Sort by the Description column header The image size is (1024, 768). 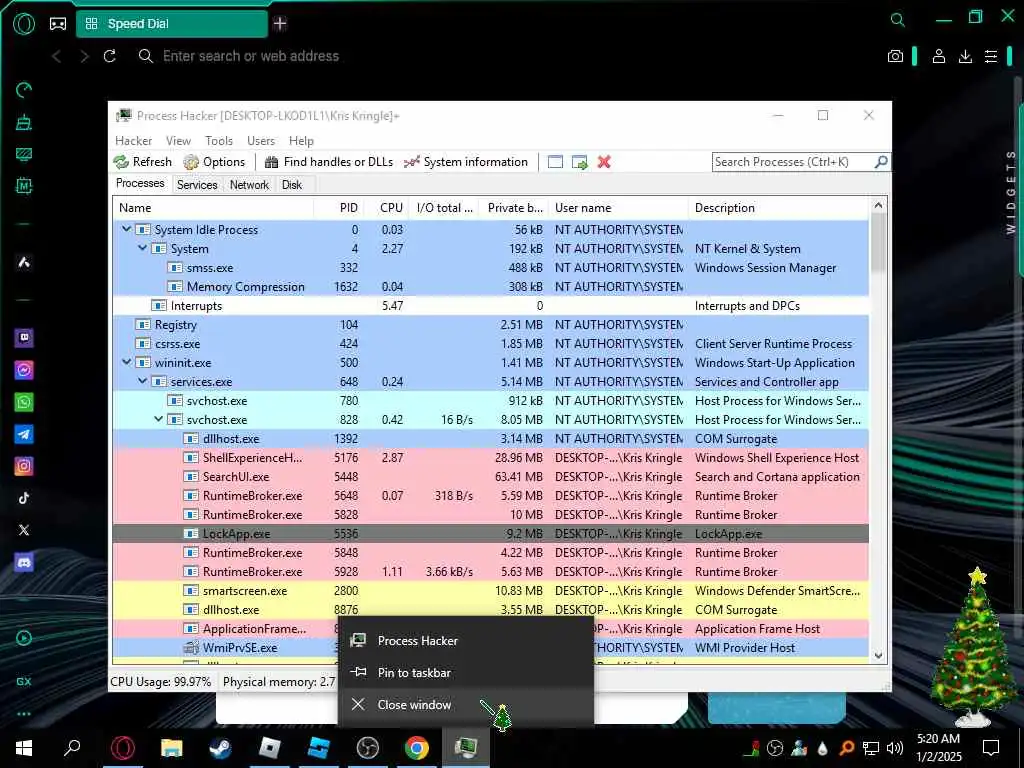(778, 208)
